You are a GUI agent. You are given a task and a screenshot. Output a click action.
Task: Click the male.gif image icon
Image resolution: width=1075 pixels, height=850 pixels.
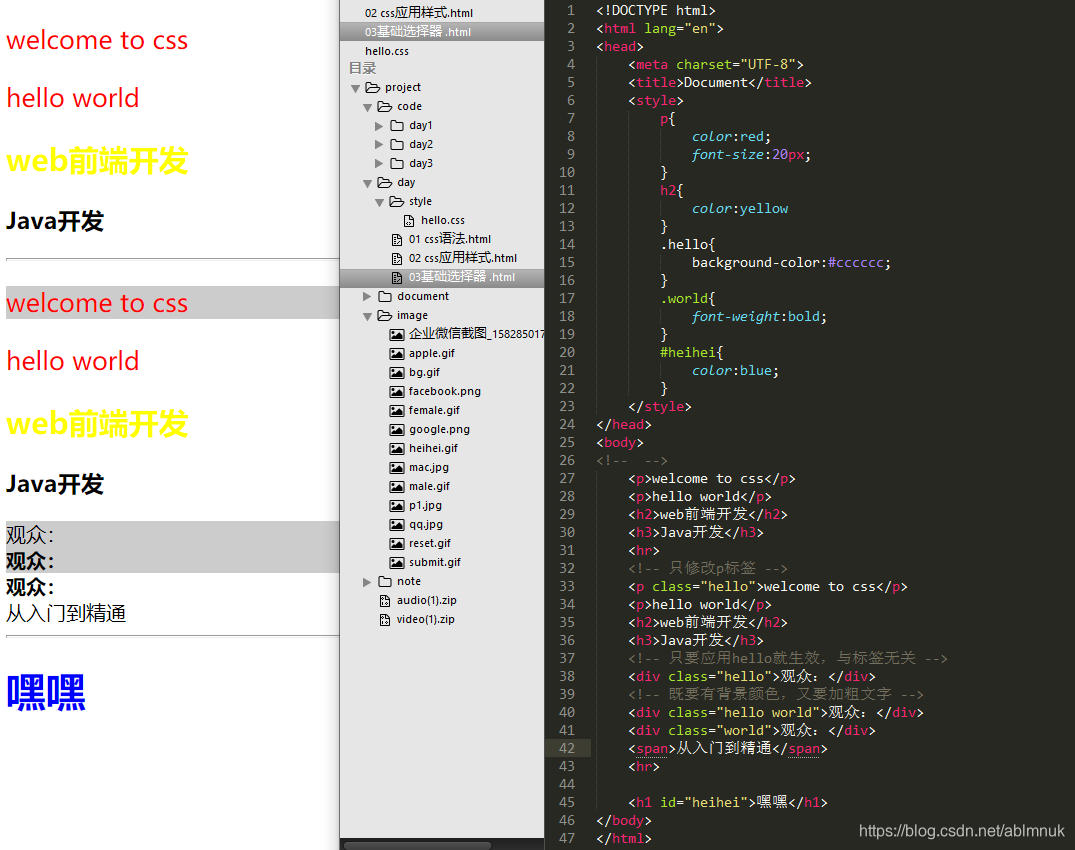tap(397, 487)
